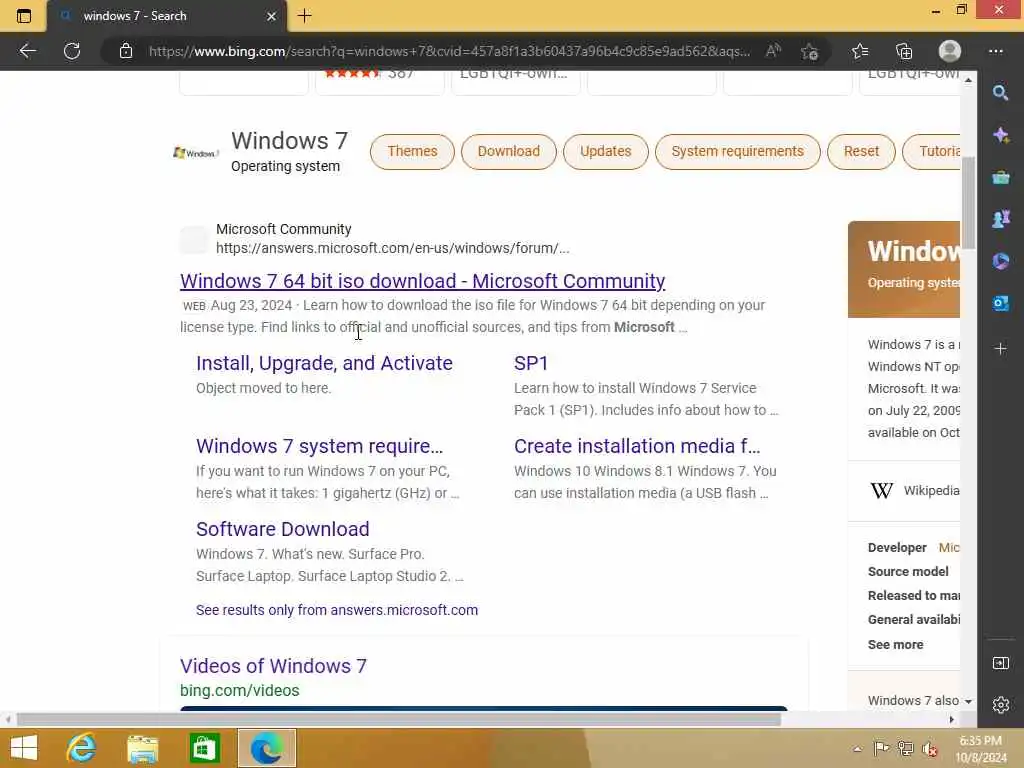This screenshot has height=768, width=1024.
Task: Select the Download filter pill
Action: (509, 152)
